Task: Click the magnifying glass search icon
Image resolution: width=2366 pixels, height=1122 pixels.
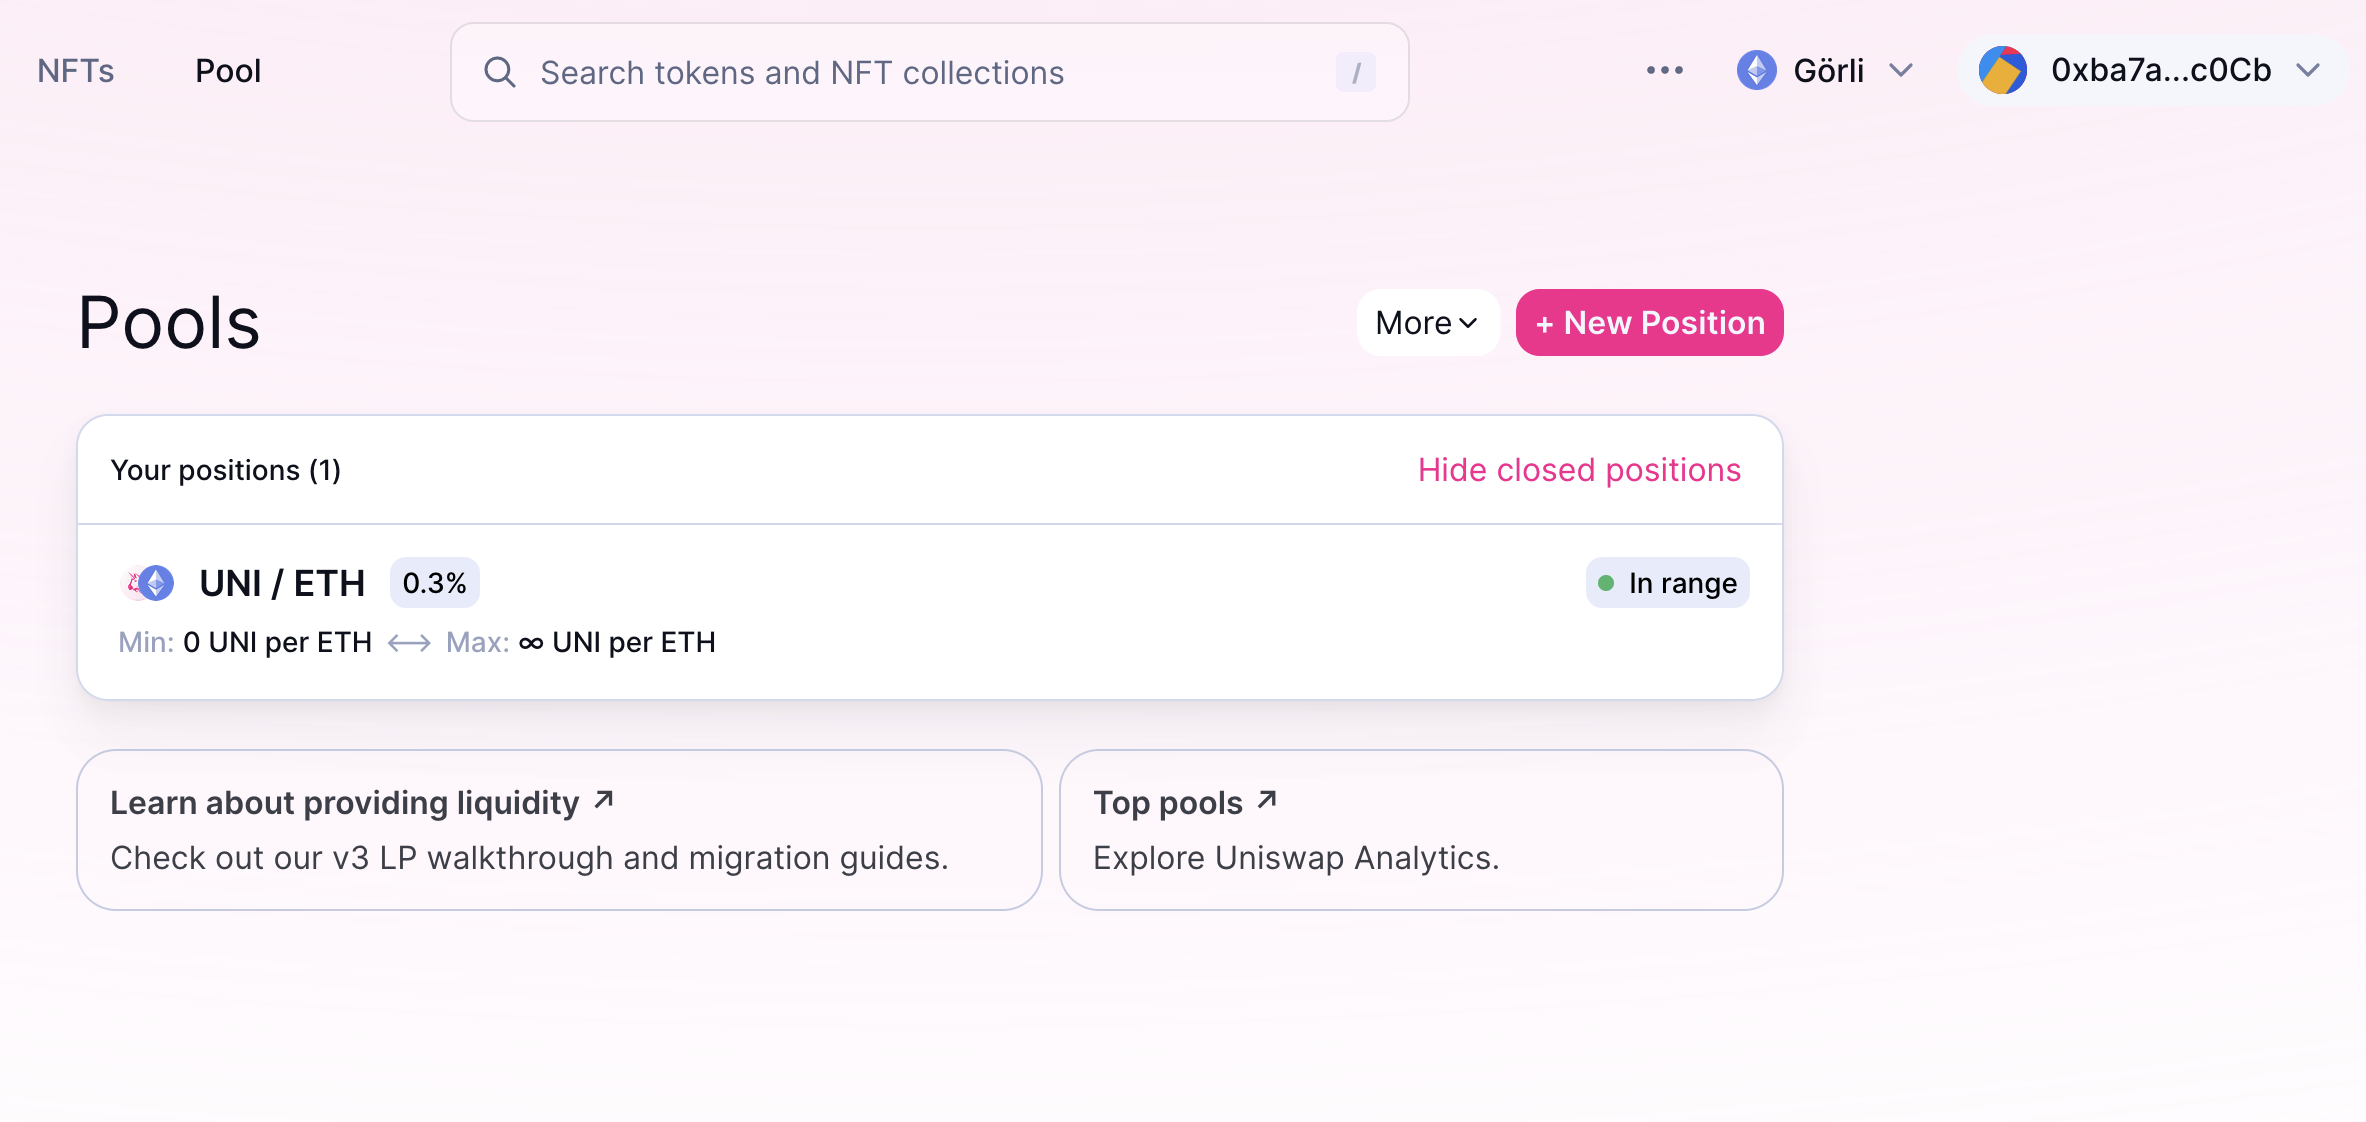Action: (499, 72)
